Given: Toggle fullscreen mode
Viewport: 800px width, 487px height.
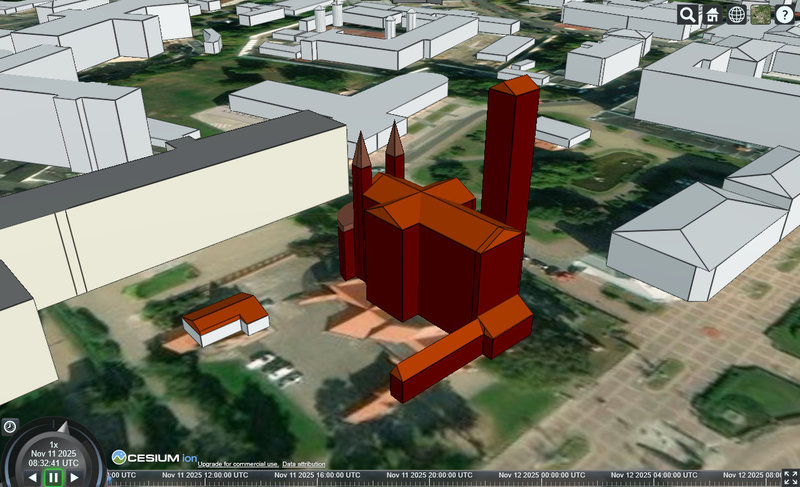Looking at the screenshot, I should point(789,478).
